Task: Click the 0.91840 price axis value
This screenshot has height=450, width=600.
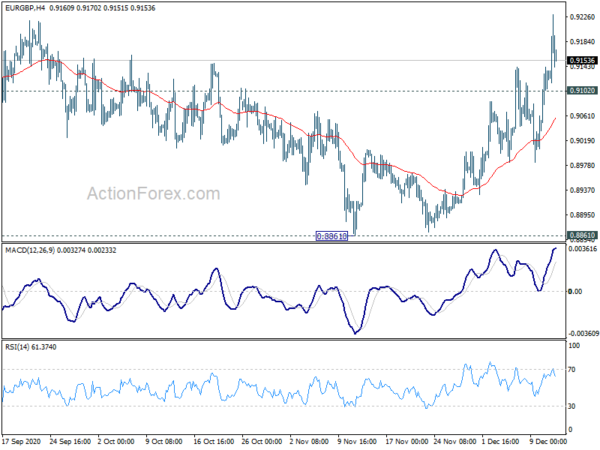Action: point(582,42)
